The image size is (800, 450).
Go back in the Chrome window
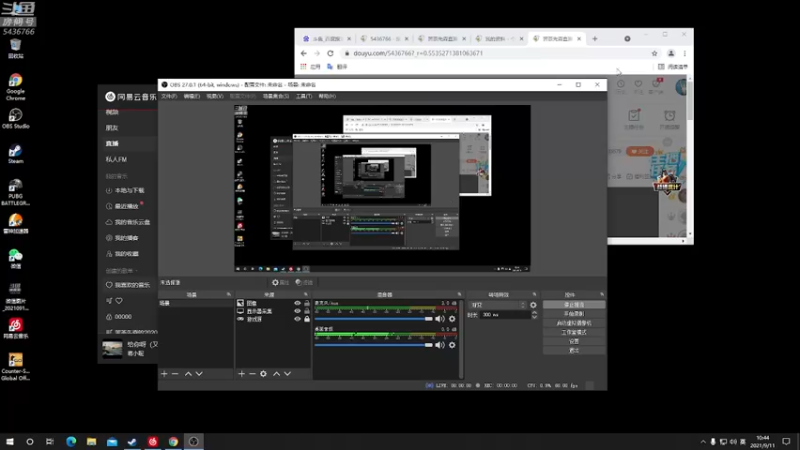click(x=304, y=53)
